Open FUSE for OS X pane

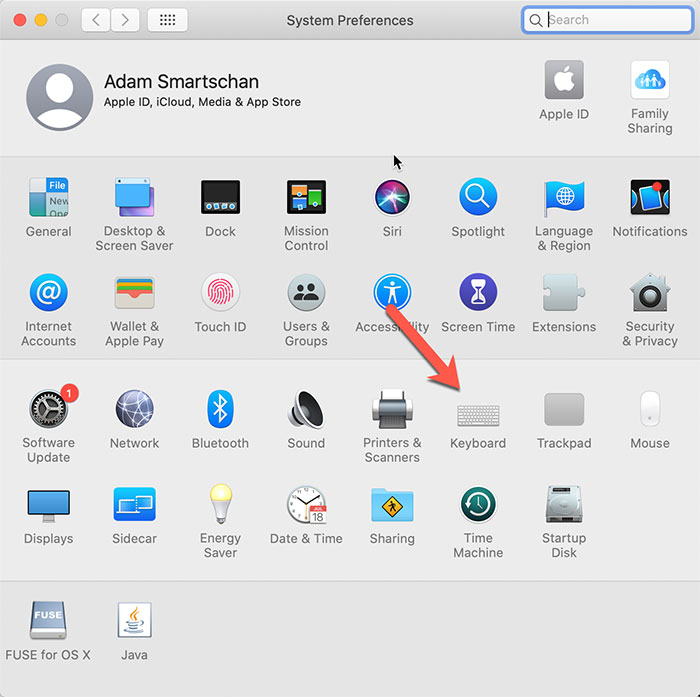[48, 620]
